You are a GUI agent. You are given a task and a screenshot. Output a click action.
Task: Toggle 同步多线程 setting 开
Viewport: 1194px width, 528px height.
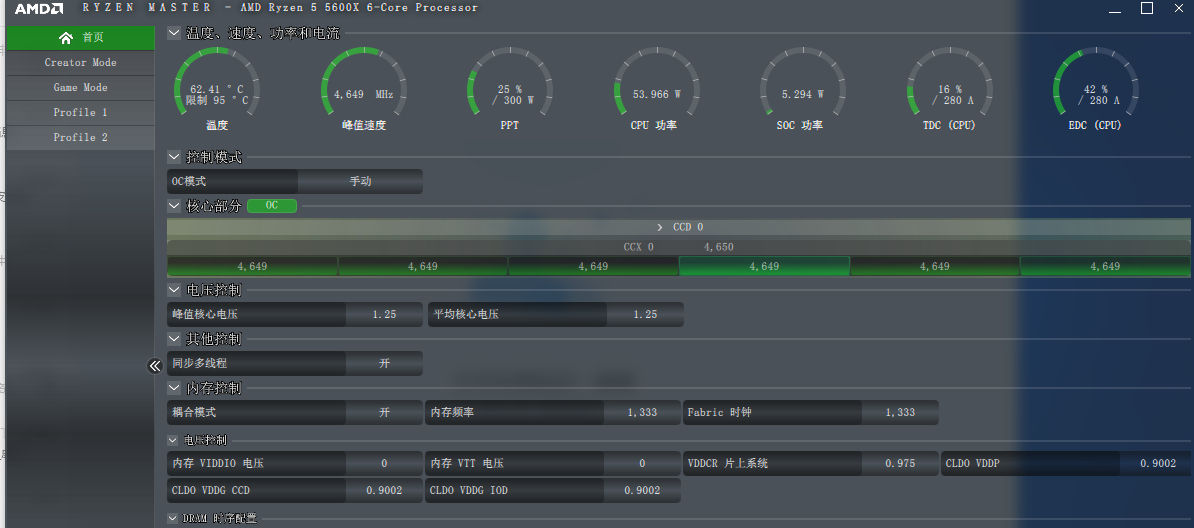point(385,363)
